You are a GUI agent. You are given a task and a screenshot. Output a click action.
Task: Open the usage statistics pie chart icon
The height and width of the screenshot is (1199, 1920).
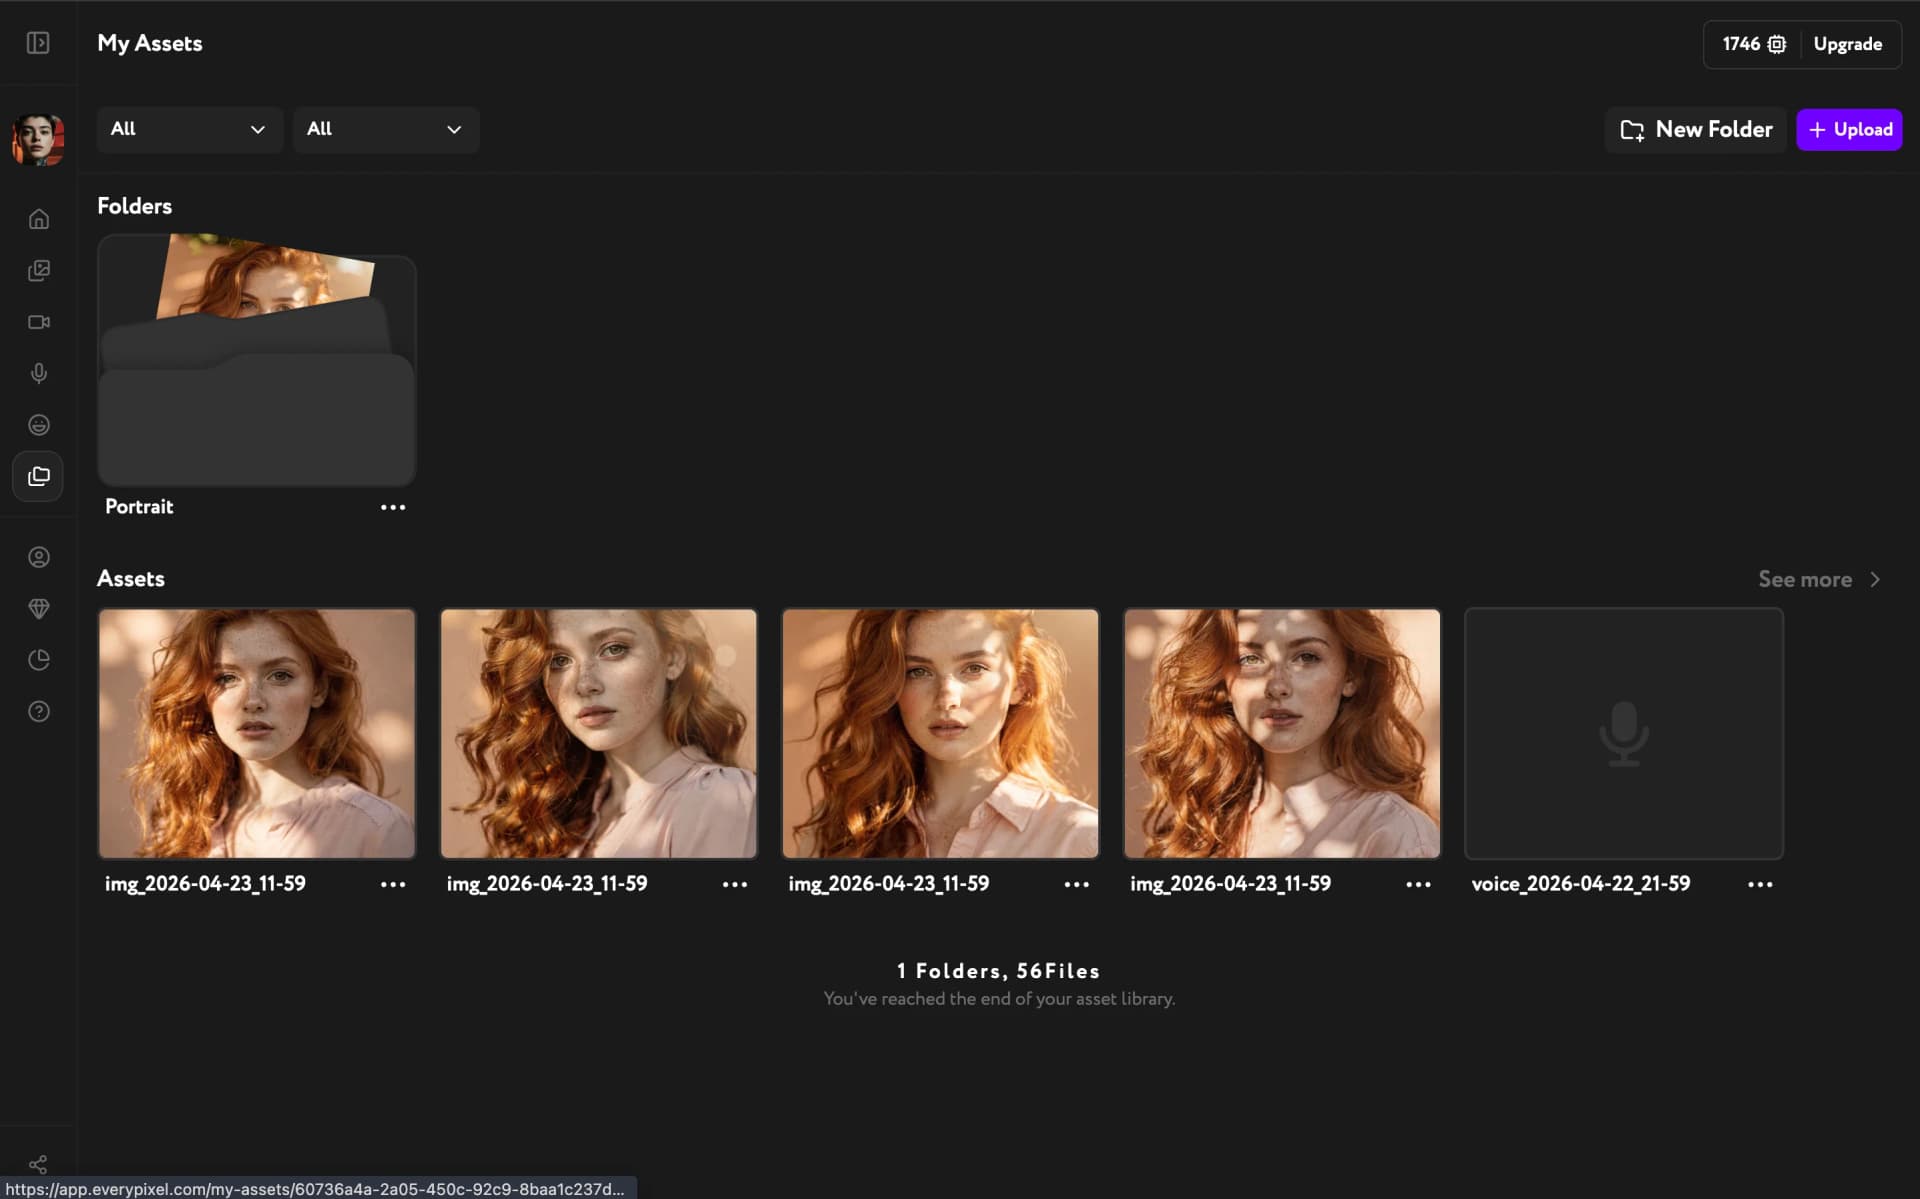click(x=38, y=659)
